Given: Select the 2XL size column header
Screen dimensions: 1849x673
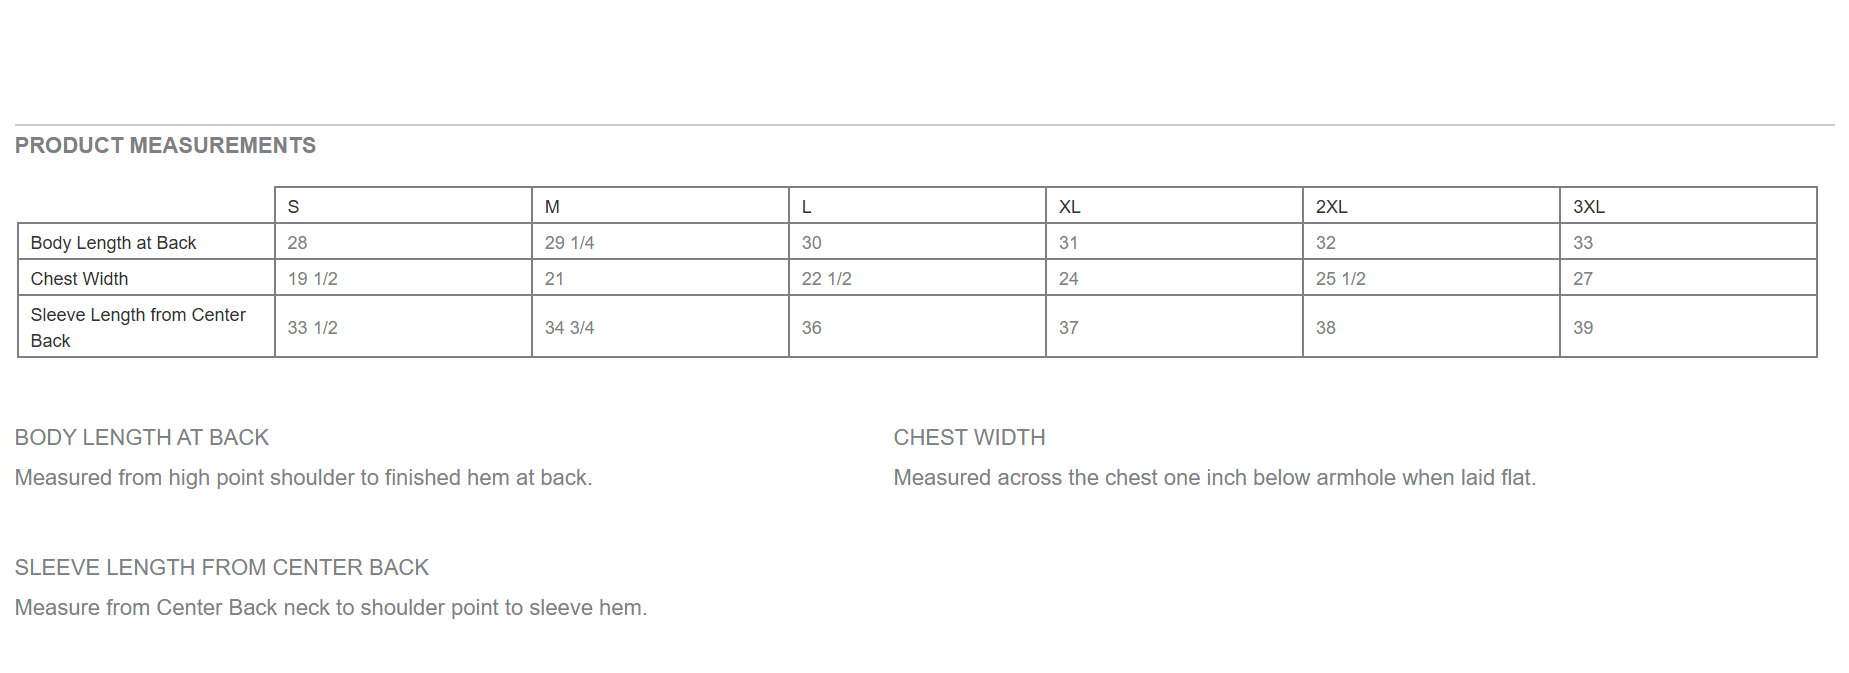Looking at the screenshot, I should point(1331,207).
